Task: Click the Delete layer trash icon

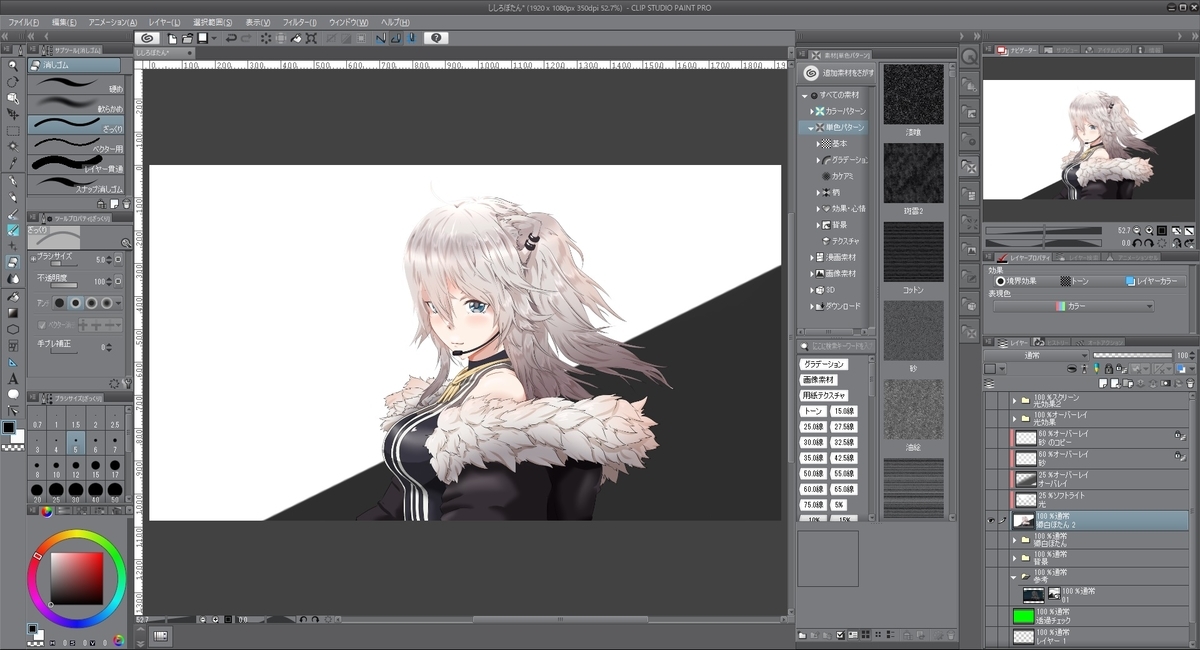Action: point(1189,383)
